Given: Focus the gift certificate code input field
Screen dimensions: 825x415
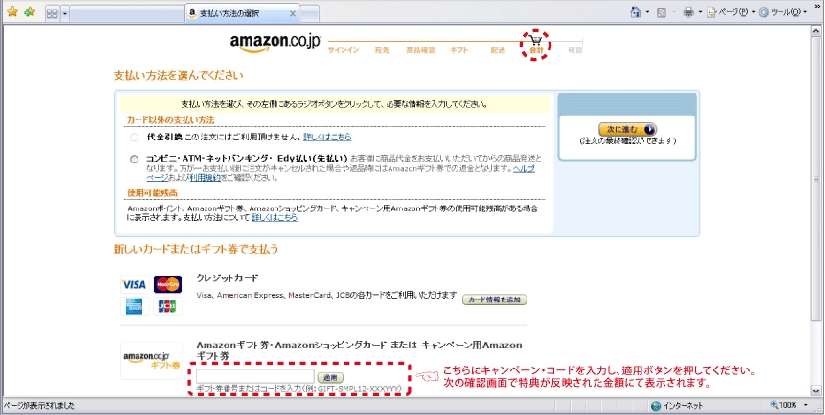Looking at the screenshot, I should coord(255,377).
